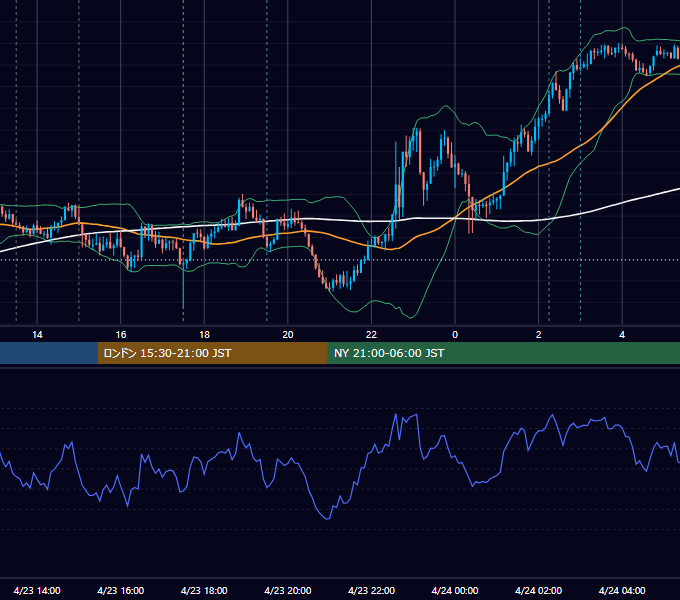Click the hour label 2 on the price chart axis

(x=538, y=335)
